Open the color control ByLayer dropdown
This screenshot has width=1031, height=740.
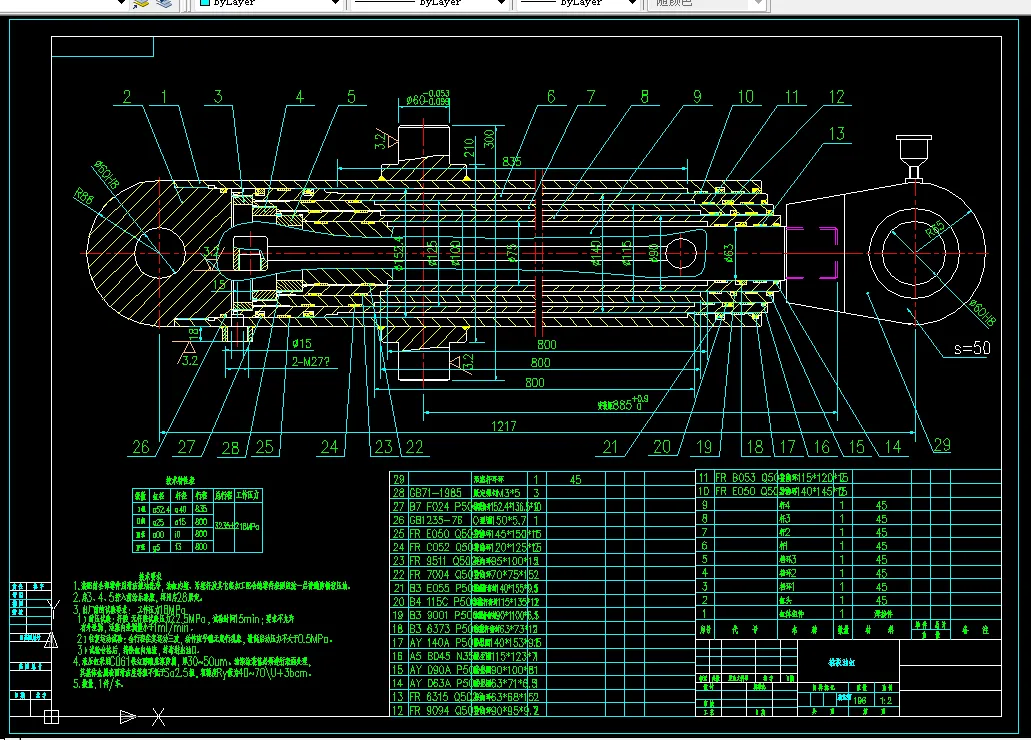point(269,3)
